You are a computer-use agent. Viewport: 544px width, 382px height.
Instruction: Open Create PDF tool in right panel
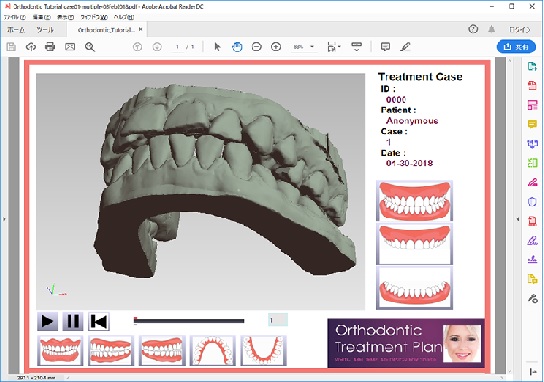point(532,85)
